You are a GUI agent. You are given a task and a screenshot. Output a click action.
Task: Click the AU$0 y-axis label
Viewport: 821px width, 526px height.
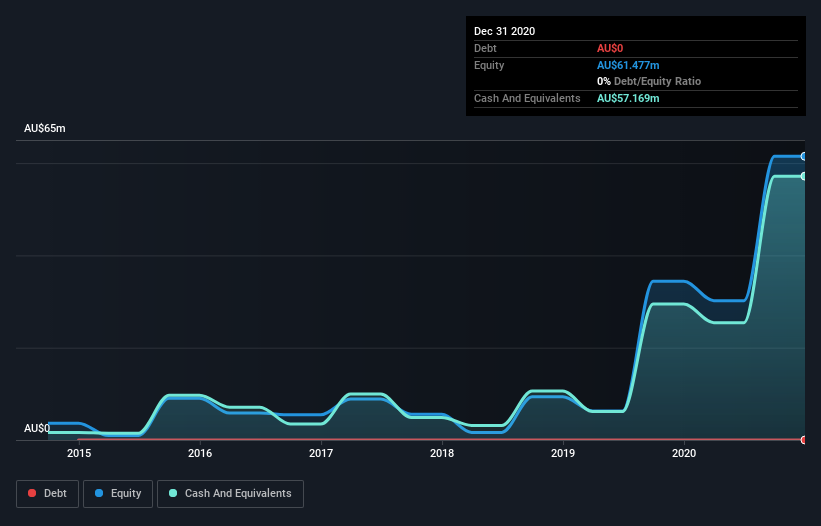point(37,428)
